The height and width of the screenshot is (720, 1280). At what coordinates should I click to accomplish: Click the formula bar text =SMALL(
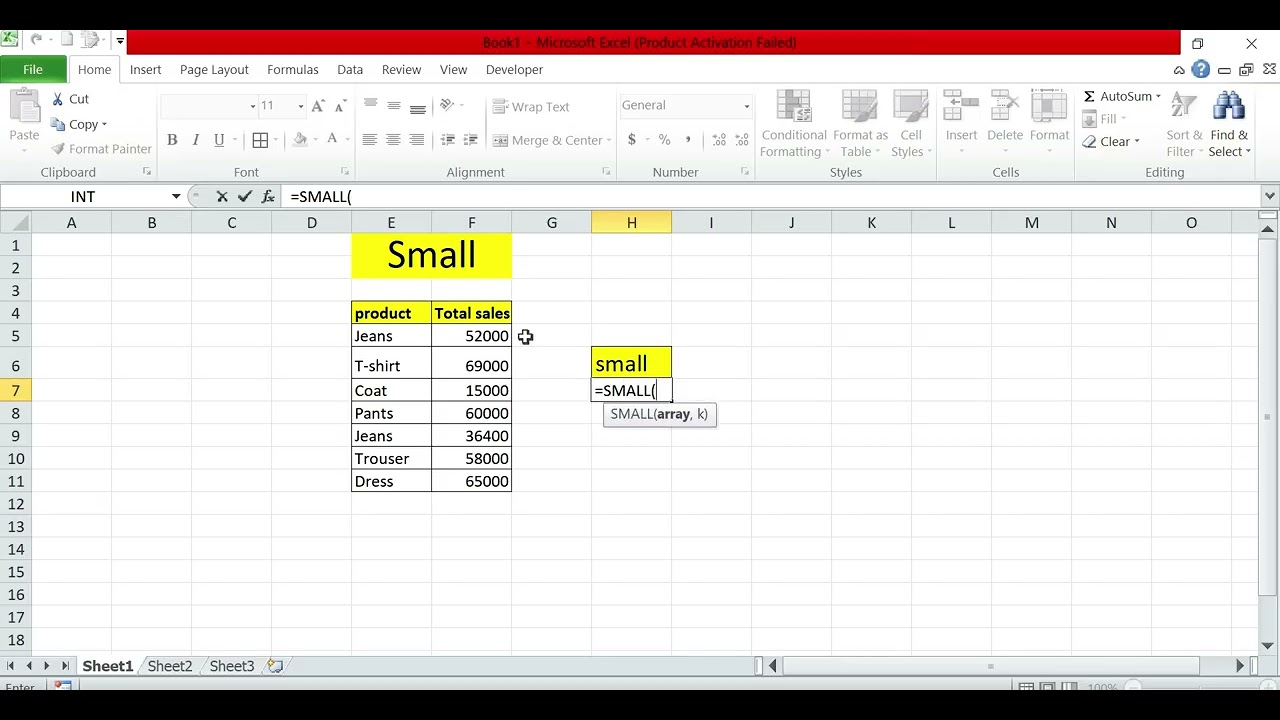pyautogui.click(x=321, y=197)
